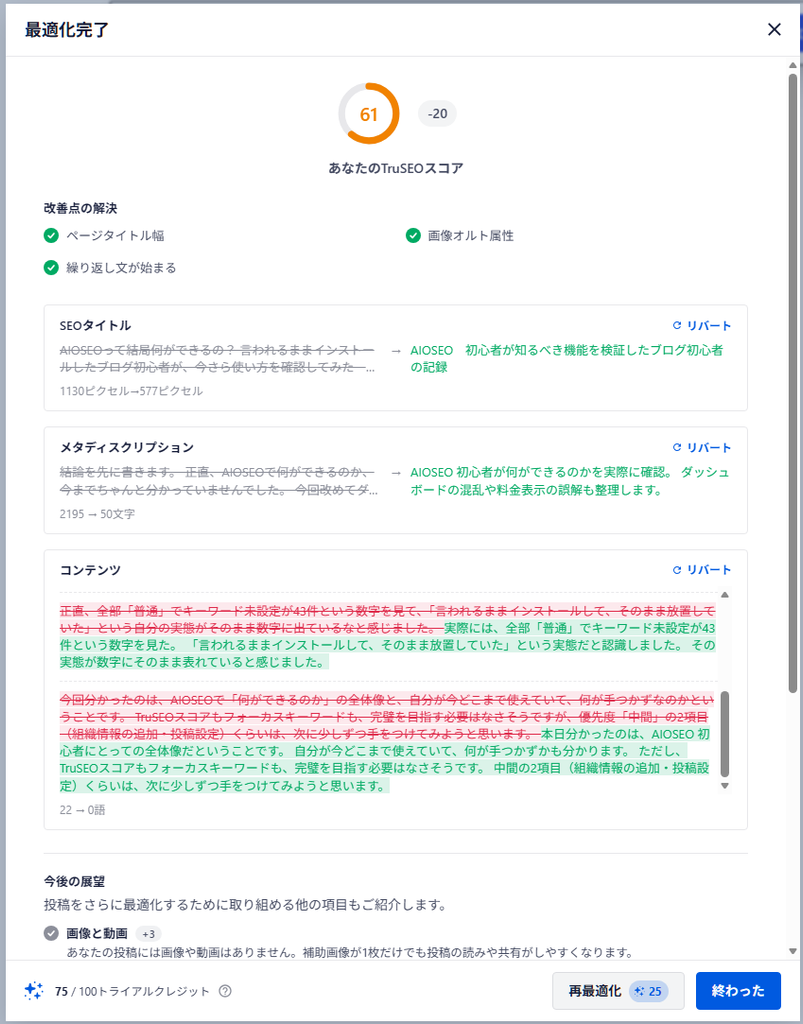Click the 再最適化 button
This screenshot has height=1024, width=803.
(618, 991)
